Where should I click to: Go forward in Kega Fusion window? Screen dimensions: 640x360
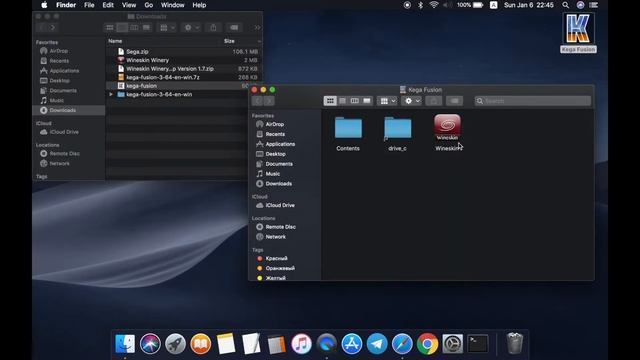coord(269,101)
